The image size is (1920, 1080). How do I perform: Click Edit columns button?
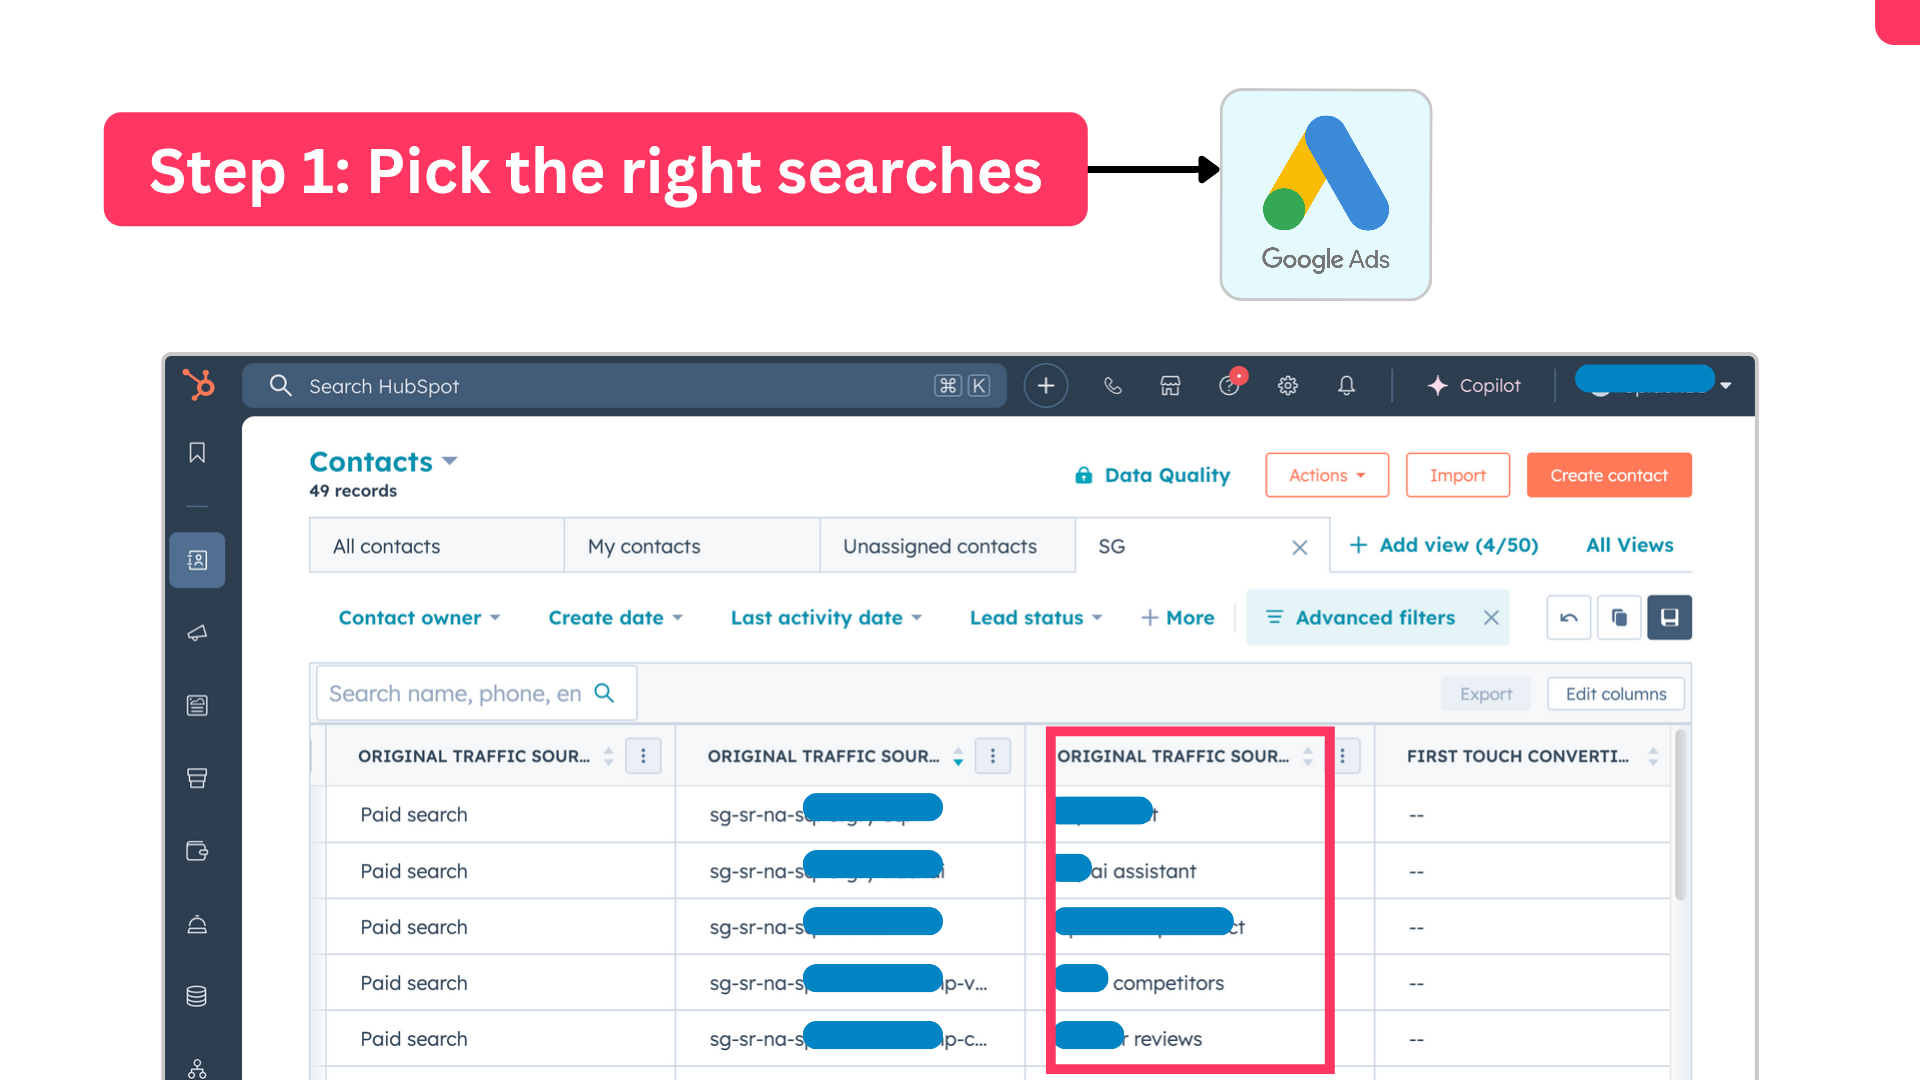point(1616,694)
